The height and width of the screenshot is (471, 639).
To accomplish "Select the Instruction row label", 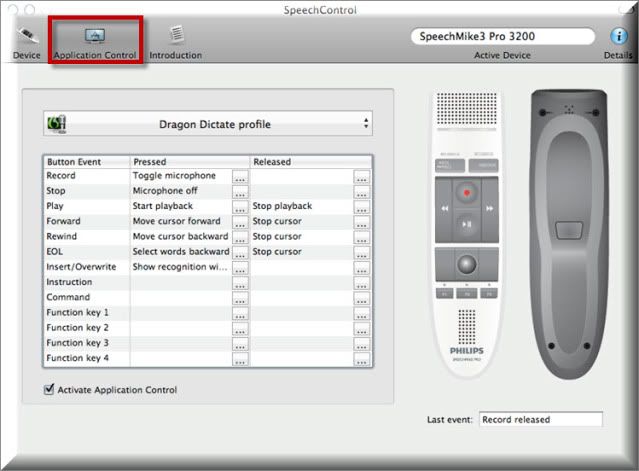I will [x=69, y=282].
